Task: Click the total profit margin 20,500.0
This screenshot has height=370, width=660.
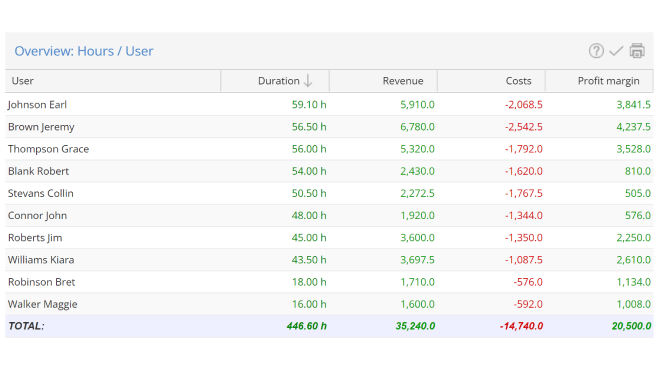Action: [631, 326]
